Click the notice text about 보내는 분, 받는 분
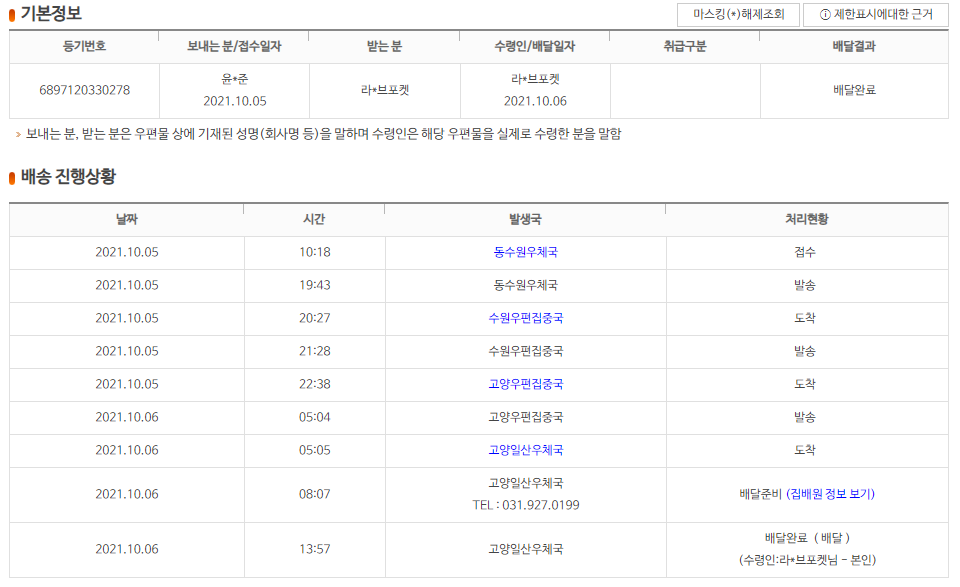Viewport: 960px width, 587px height. 323,134
